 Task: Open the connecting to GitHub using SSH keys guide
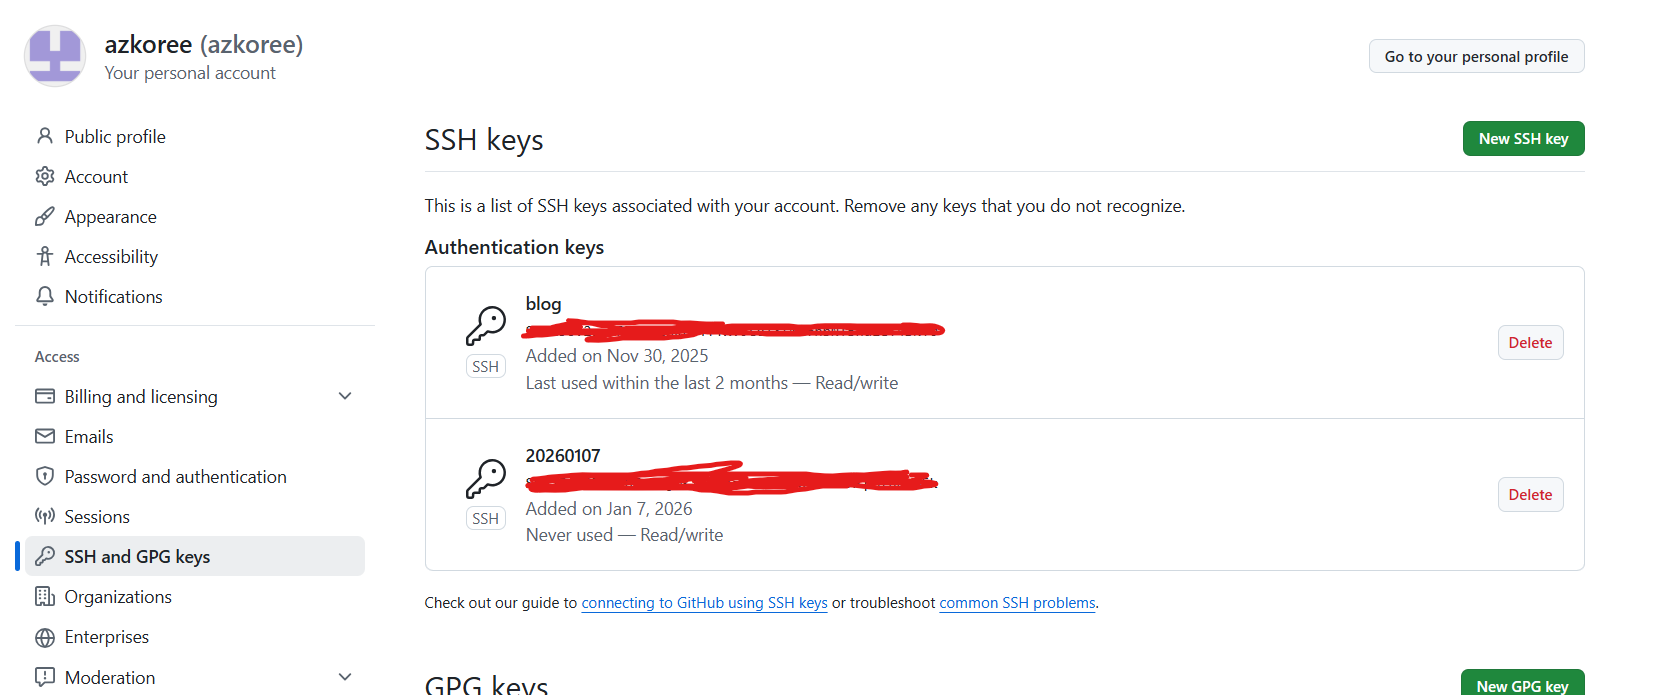(704, 603)
